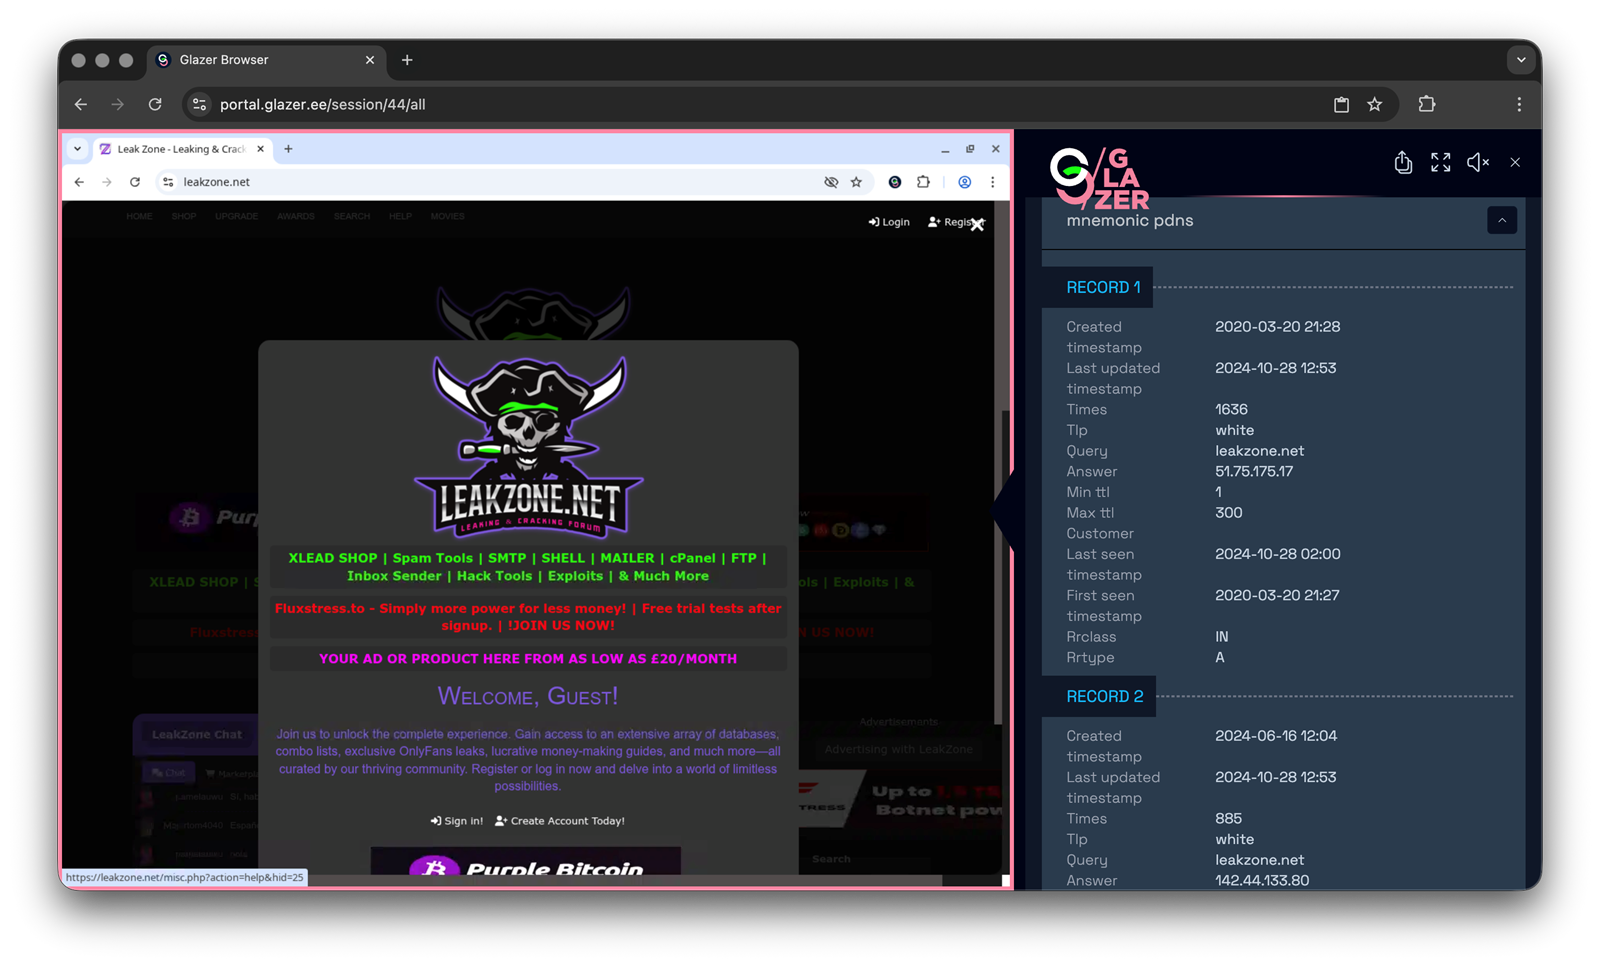Open the inner browser extensions puzzle icon
The height and width of the screenshot is (967, 1600).
tap(923, 182)
